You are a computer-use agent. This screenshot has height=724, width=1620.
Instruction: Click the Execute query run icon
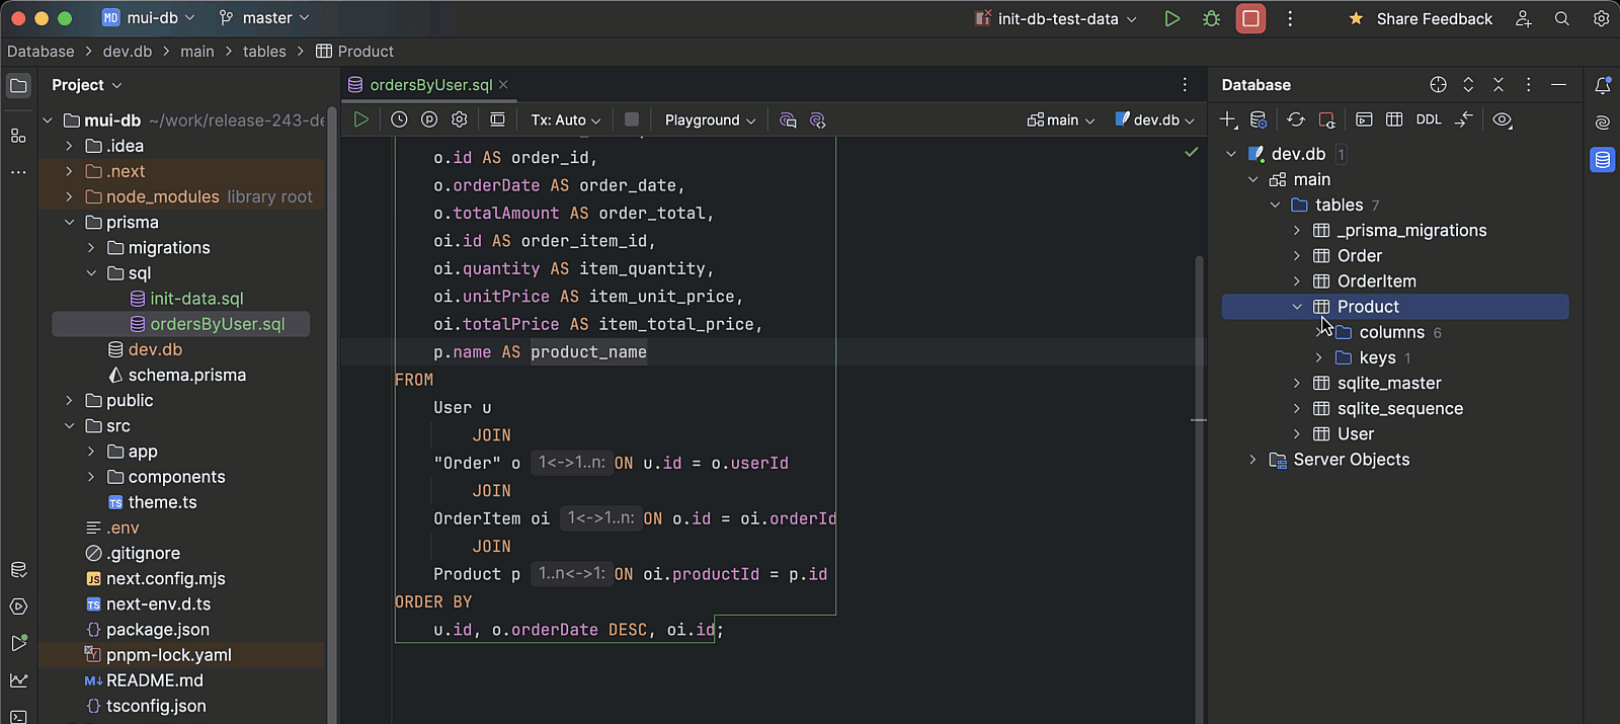361,120
